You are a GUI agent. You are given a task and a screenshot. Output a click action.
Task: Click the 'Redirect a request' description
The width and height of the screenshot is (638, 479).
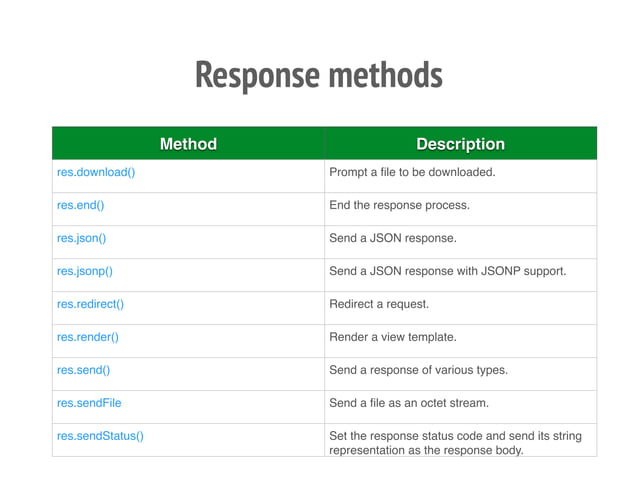[379, 304]
